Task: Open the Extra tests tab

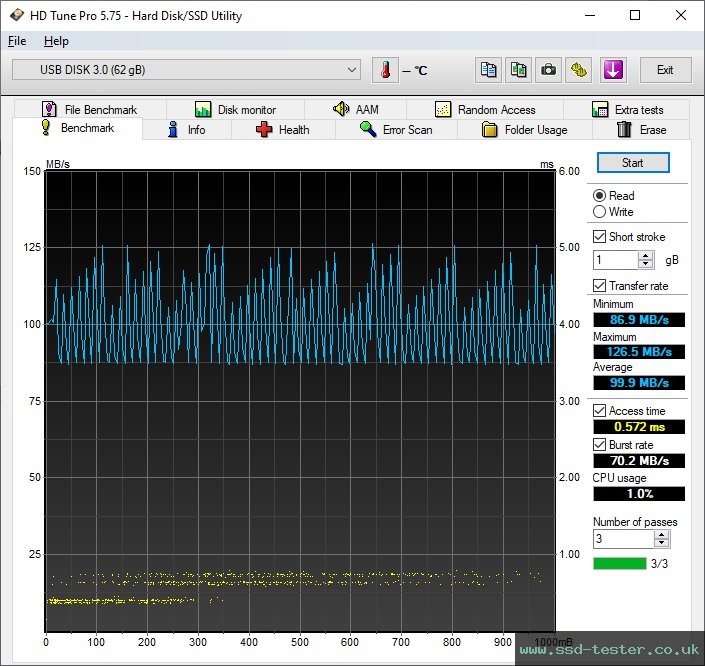Action: tap(627, 109)
